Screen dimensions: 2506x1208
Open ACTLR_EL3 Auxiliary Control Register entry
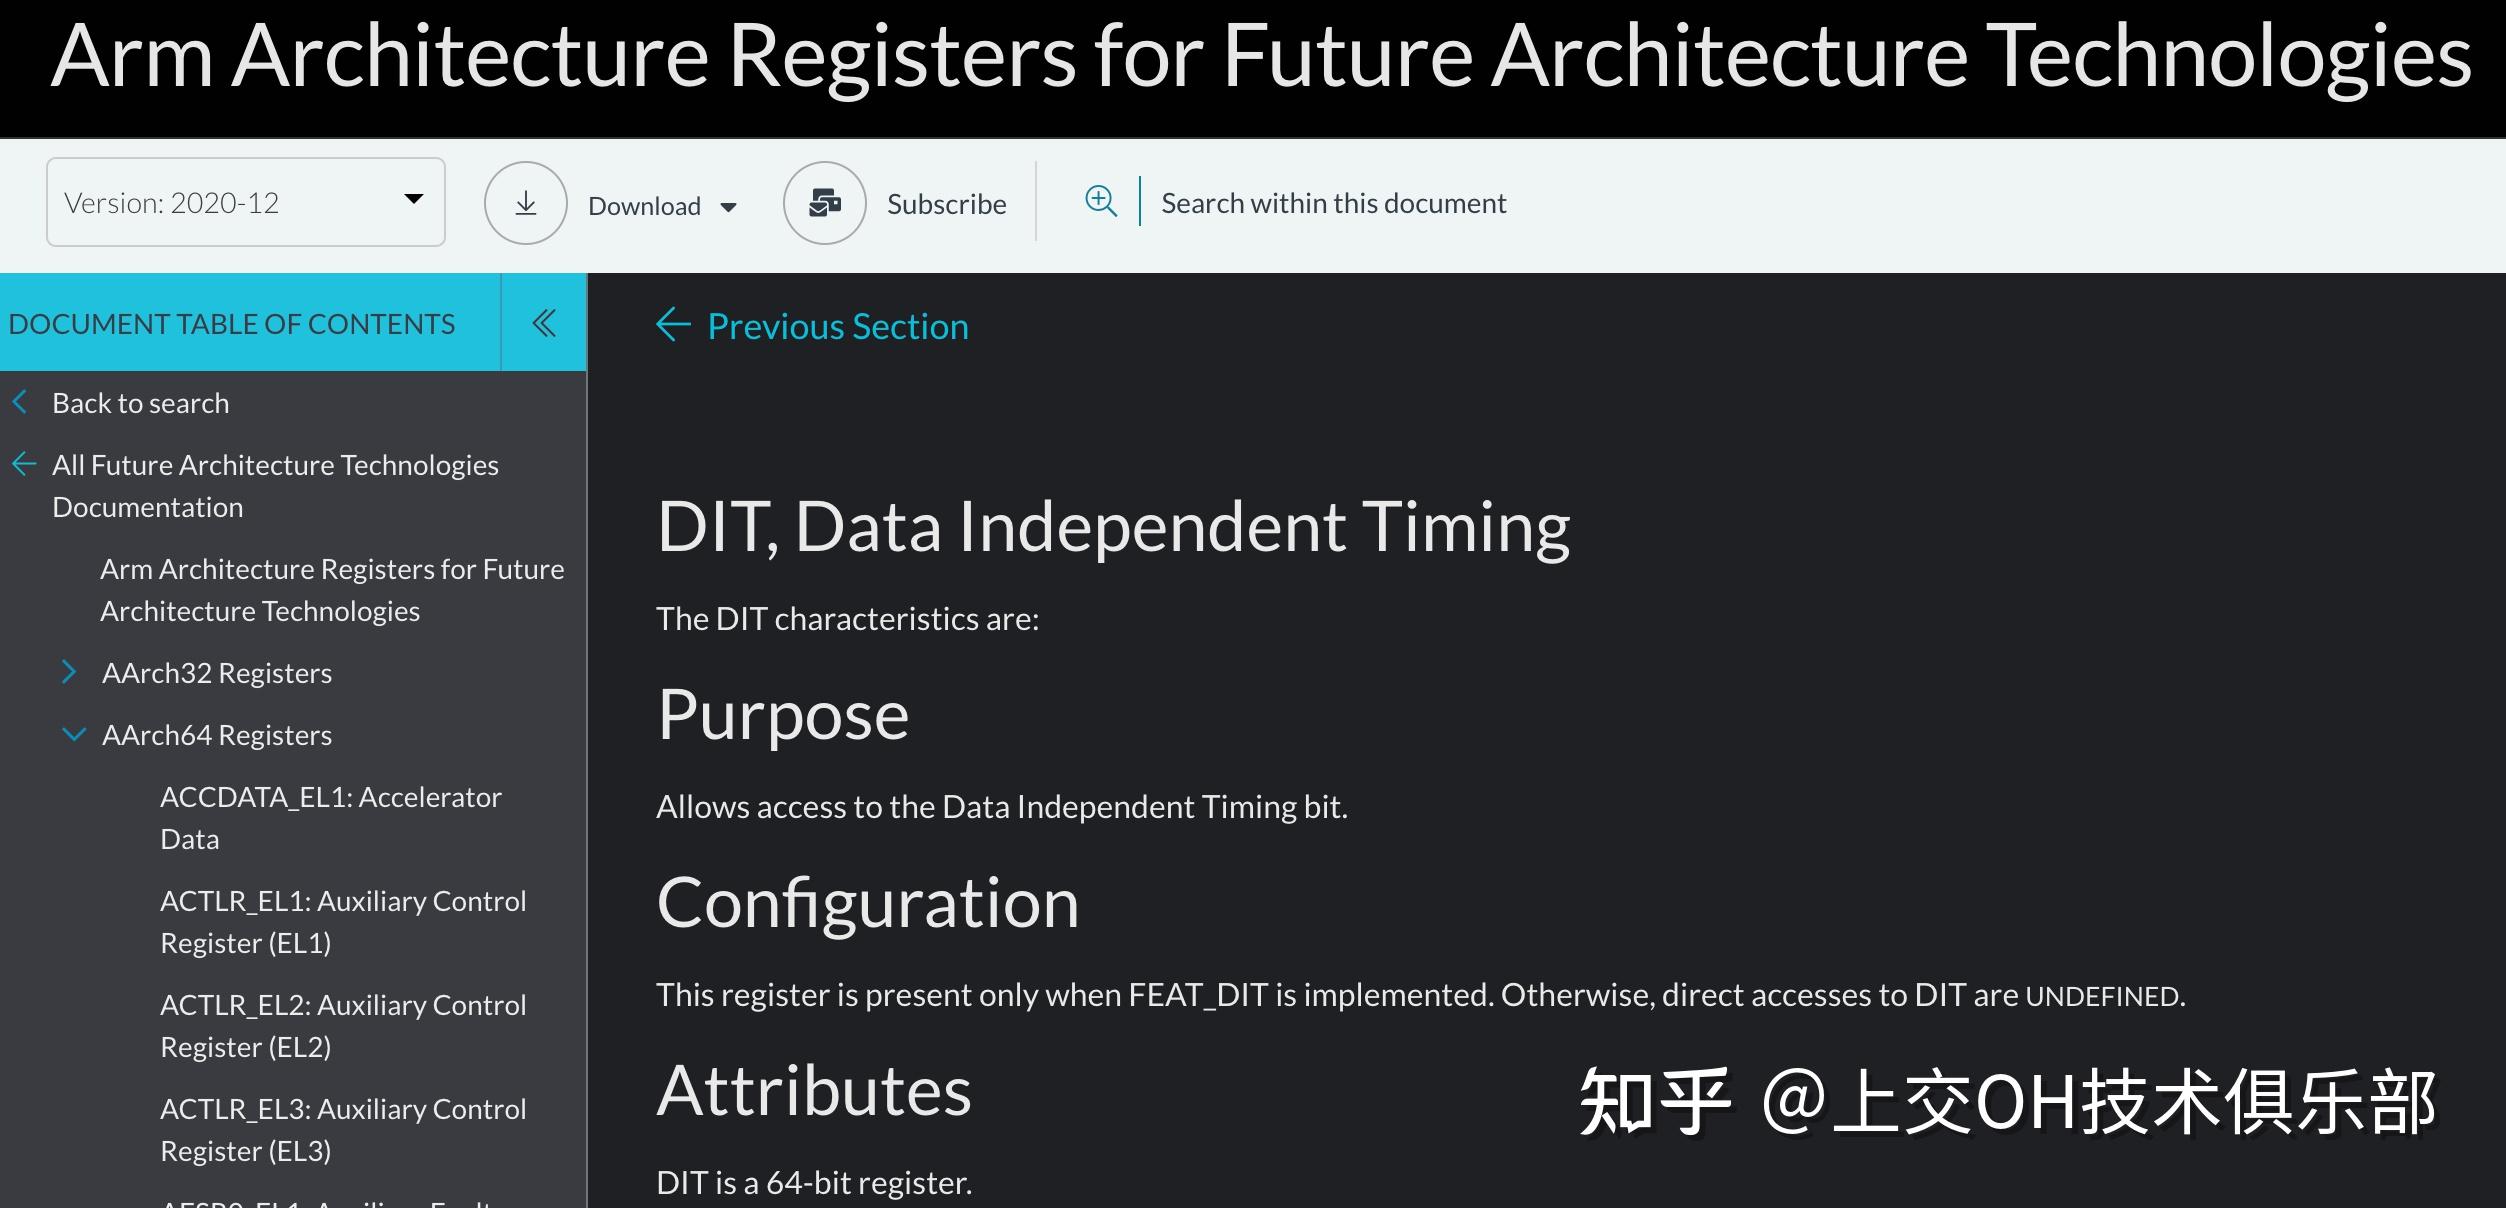(x=343, y=1130)
